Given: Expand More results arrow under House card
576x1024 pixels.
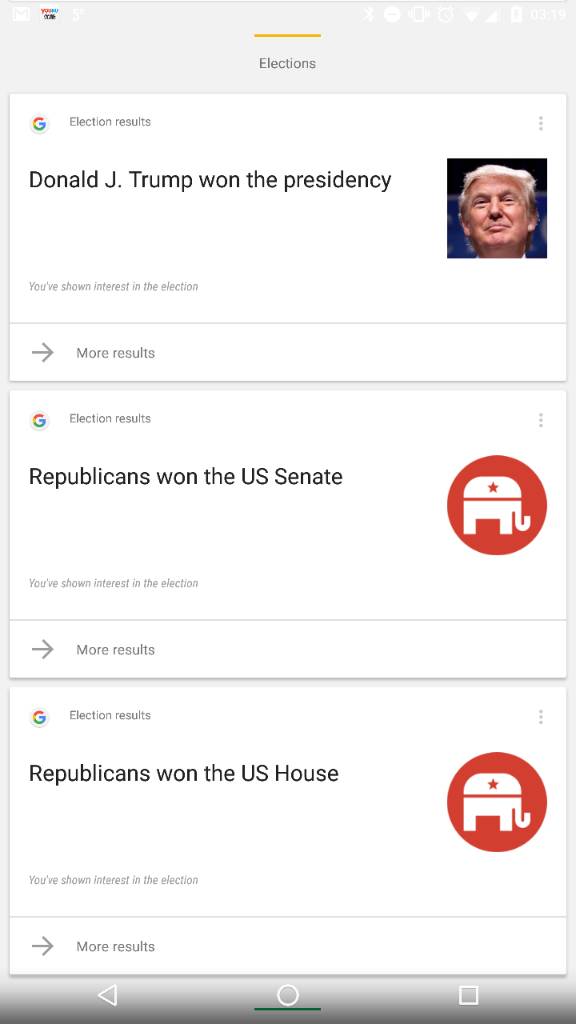Looking at the screenshot, I should click(x=43, y=946).
